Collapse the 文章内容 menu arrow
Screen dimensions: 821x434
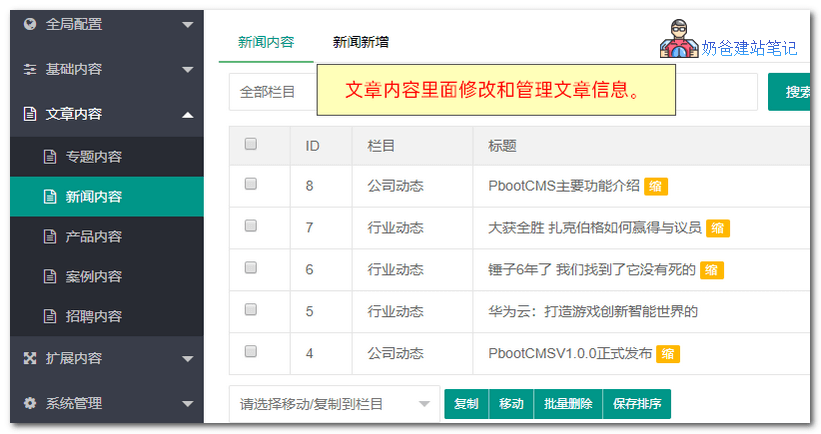tap(187, 115)
